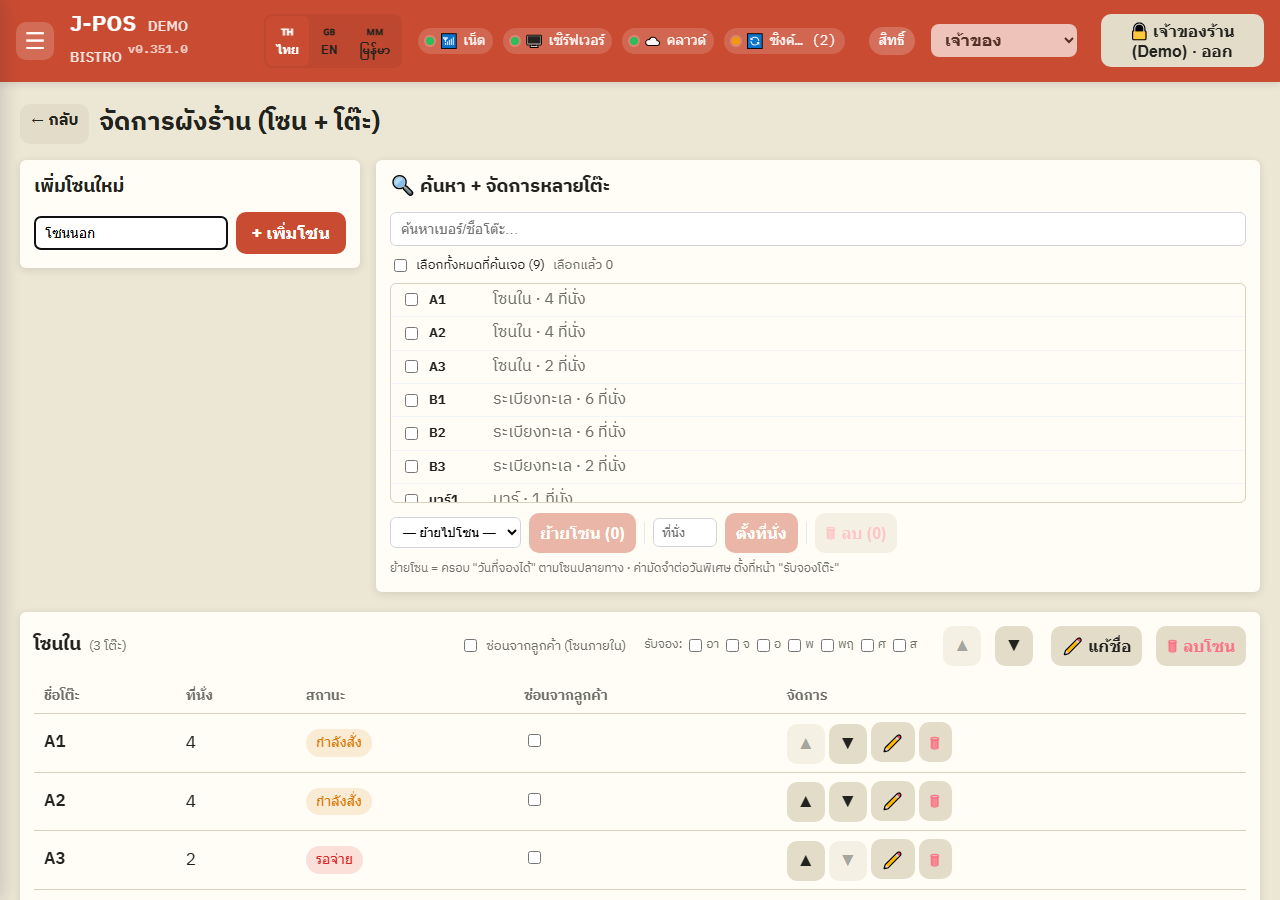Move table A3 up
This screenshot has width=1280, height=900.
tap(806, 860)
